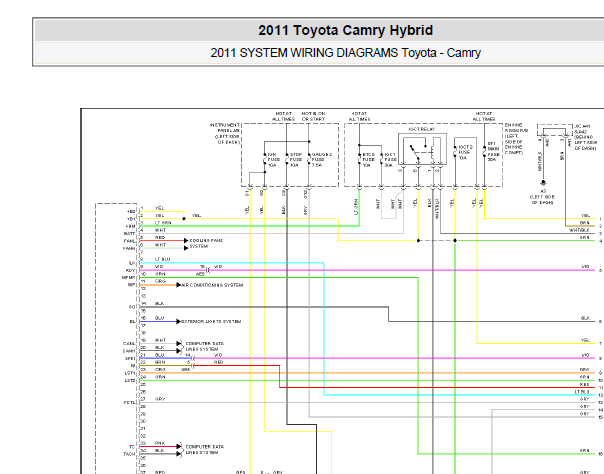The image size is (604, 474).
Task: Click the COOLING FANS SYSTEM reference
Action: [206, 243]
